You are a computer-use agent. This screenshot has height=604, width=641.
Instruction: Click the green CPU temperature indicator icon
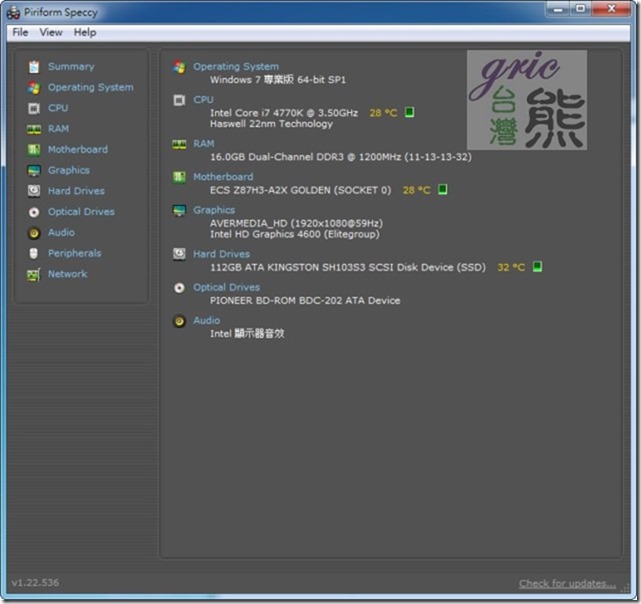[410, 112]
